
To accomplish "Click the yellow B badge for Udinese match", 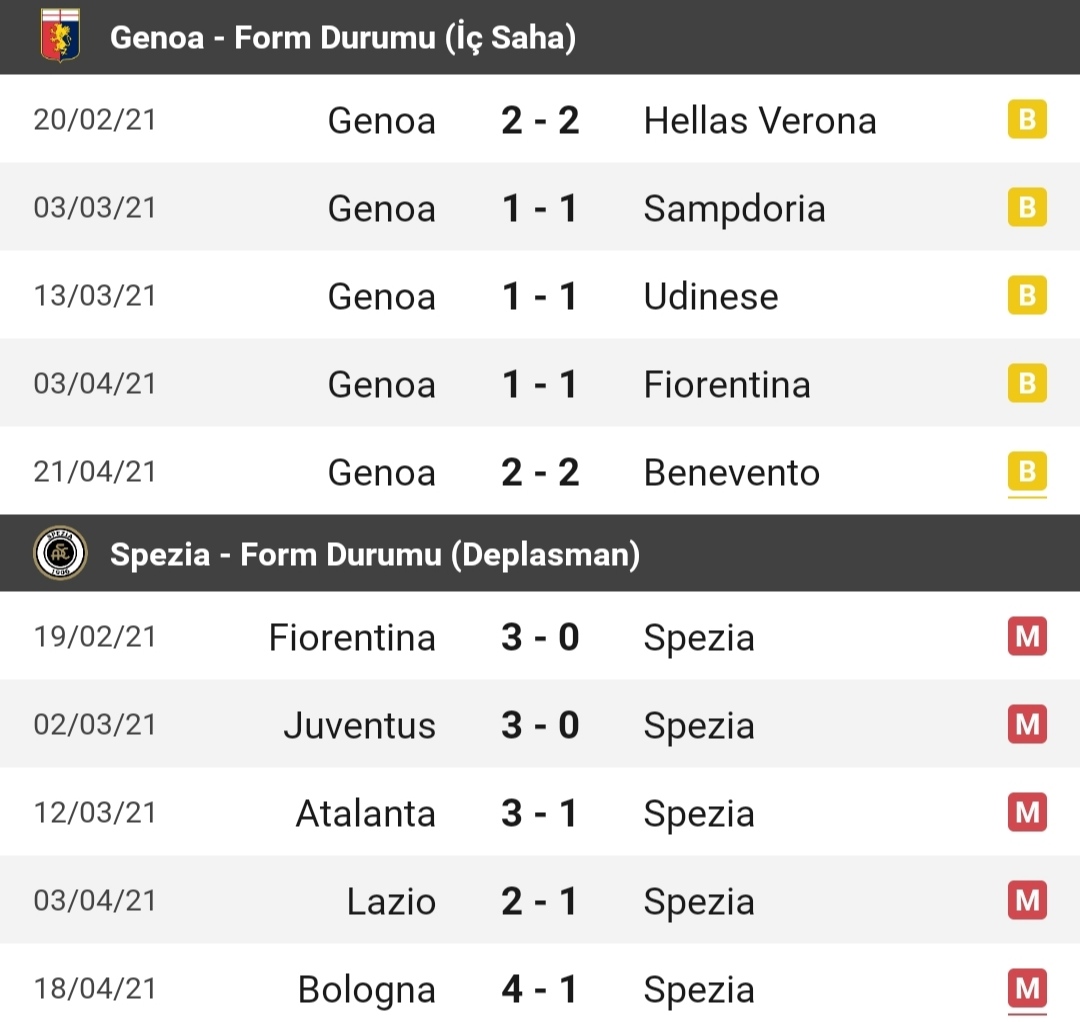I will click(x=1027, y=295).
